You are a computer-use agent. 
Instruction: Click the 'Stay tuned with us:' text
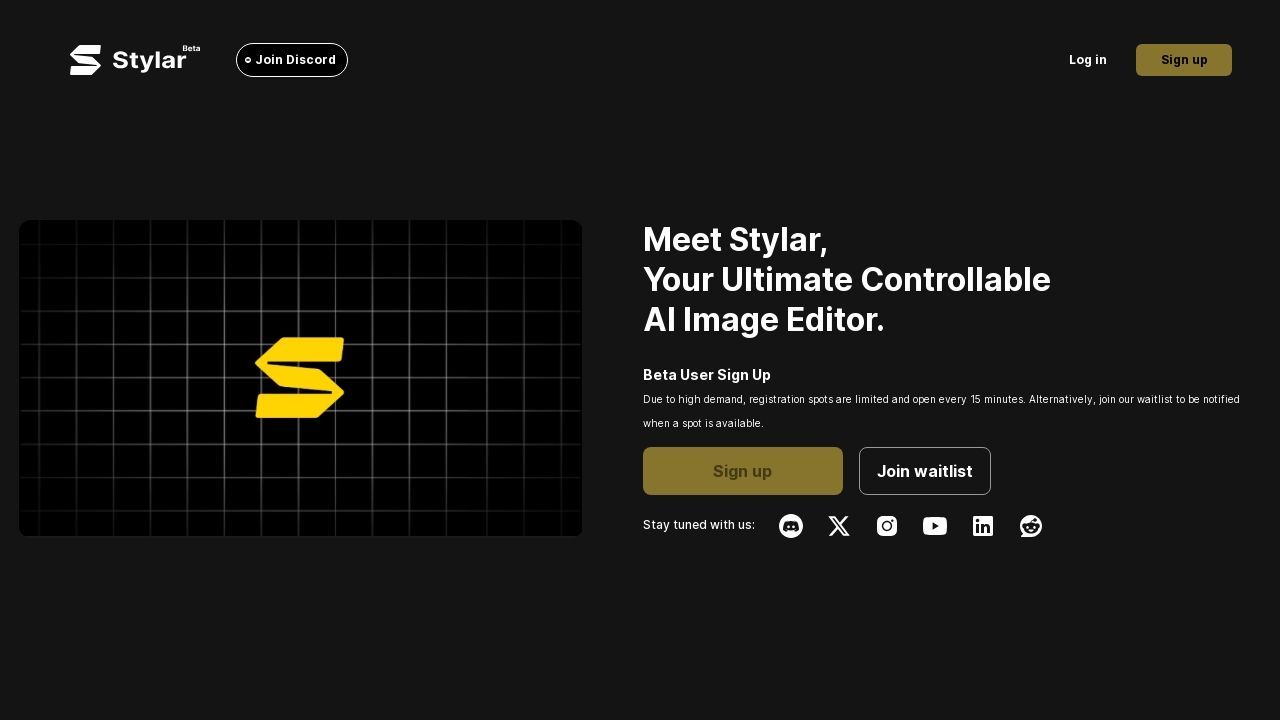[x=699, y=525]
